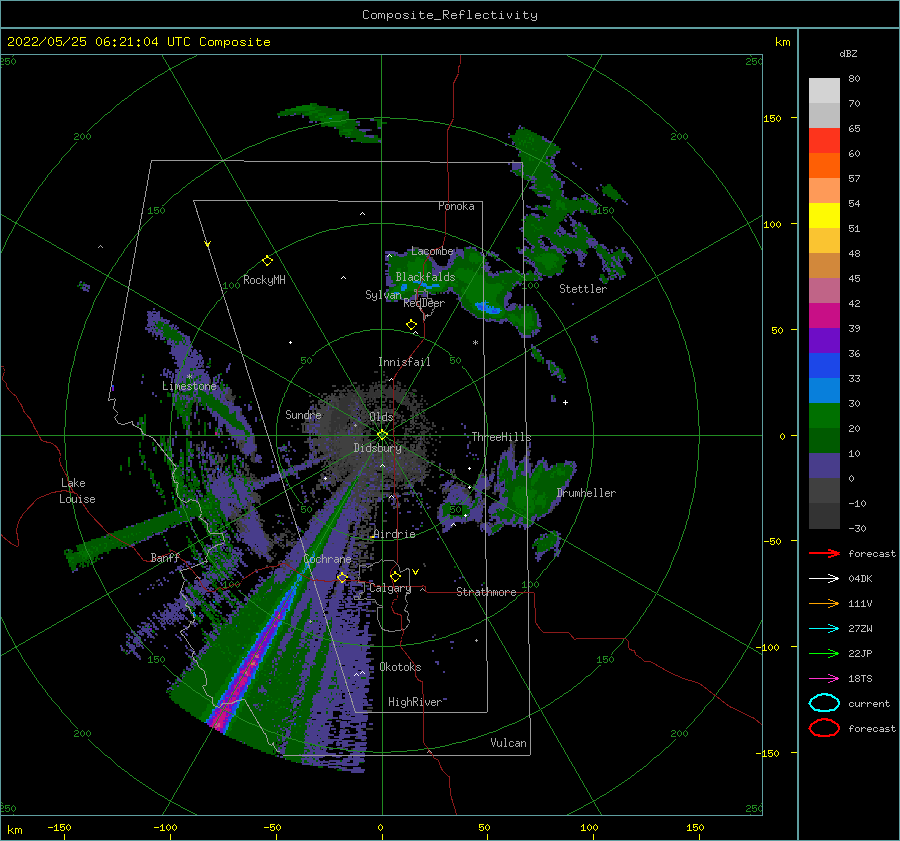Click the Stettler city label

click(x=583, y=289)
